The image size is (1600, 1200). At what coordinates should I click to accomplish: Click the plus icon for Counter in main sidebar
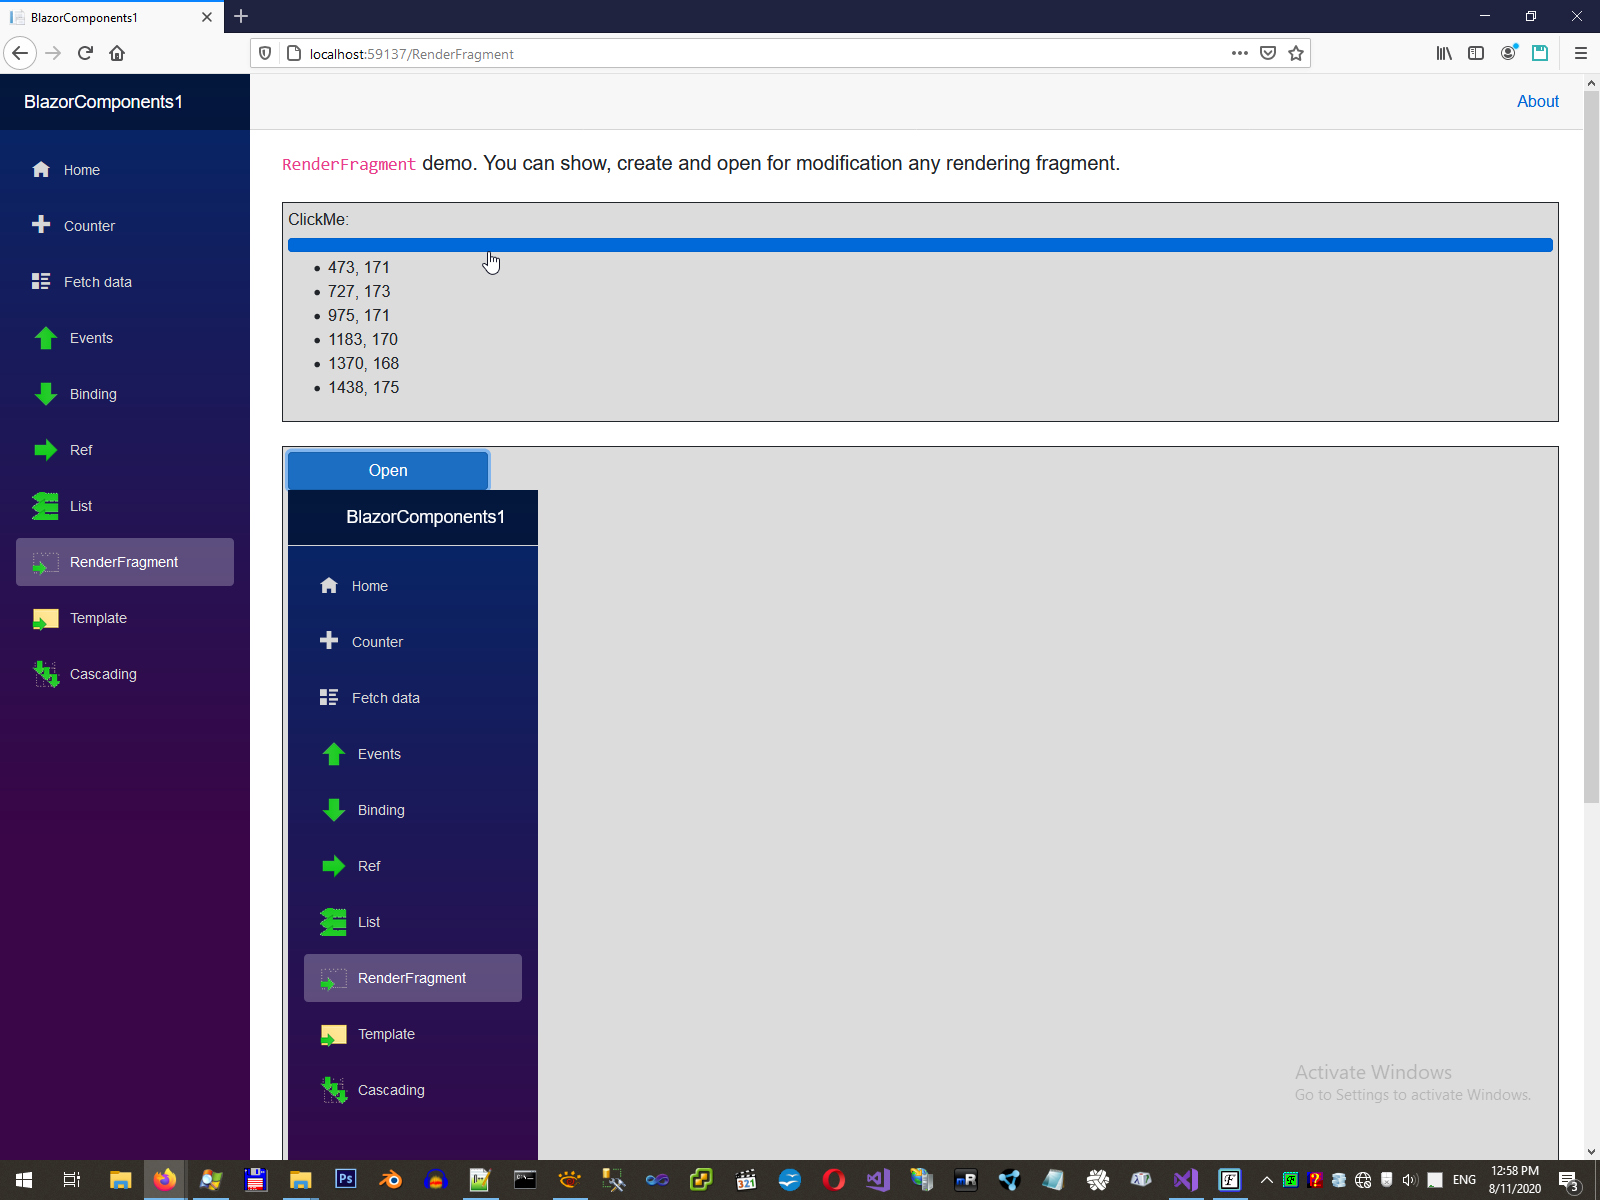[41, 225]
